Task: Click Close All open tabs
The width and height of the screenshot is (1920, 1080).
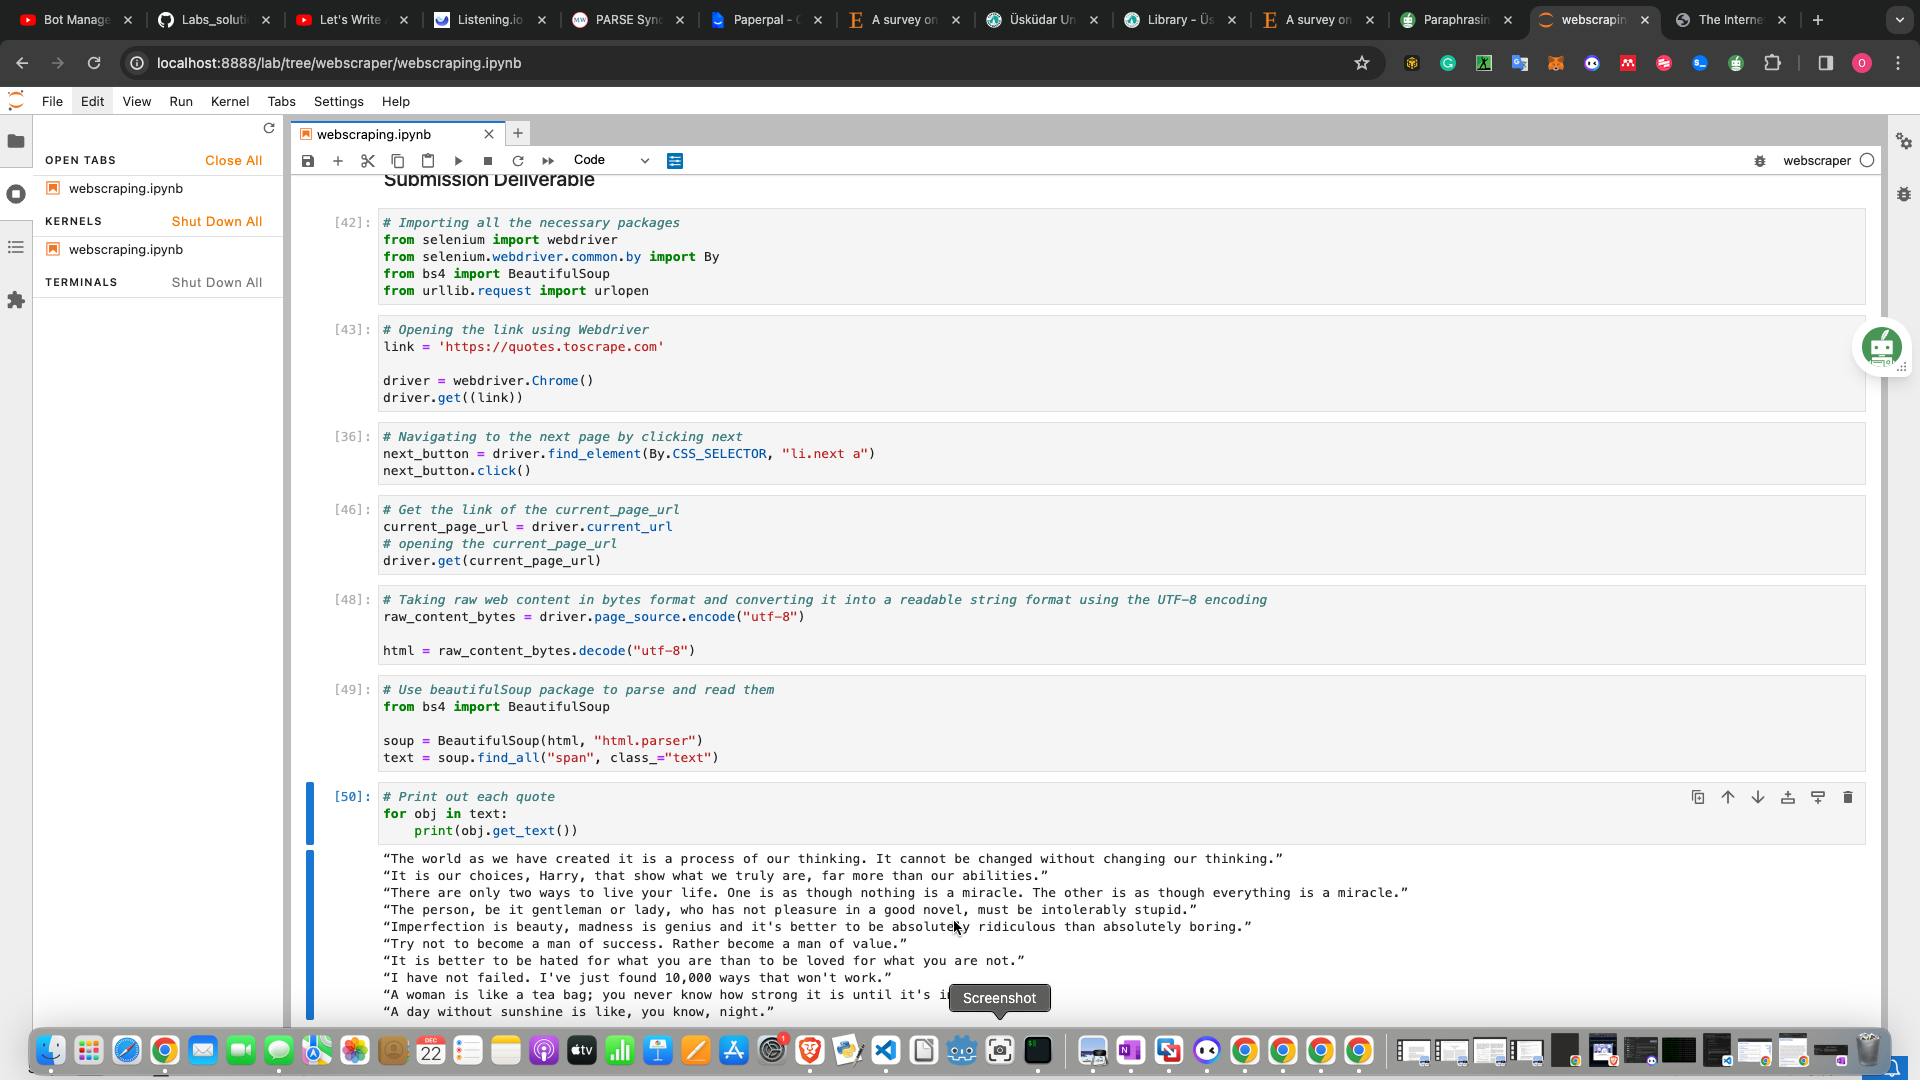Action: (x=234, y=160)
